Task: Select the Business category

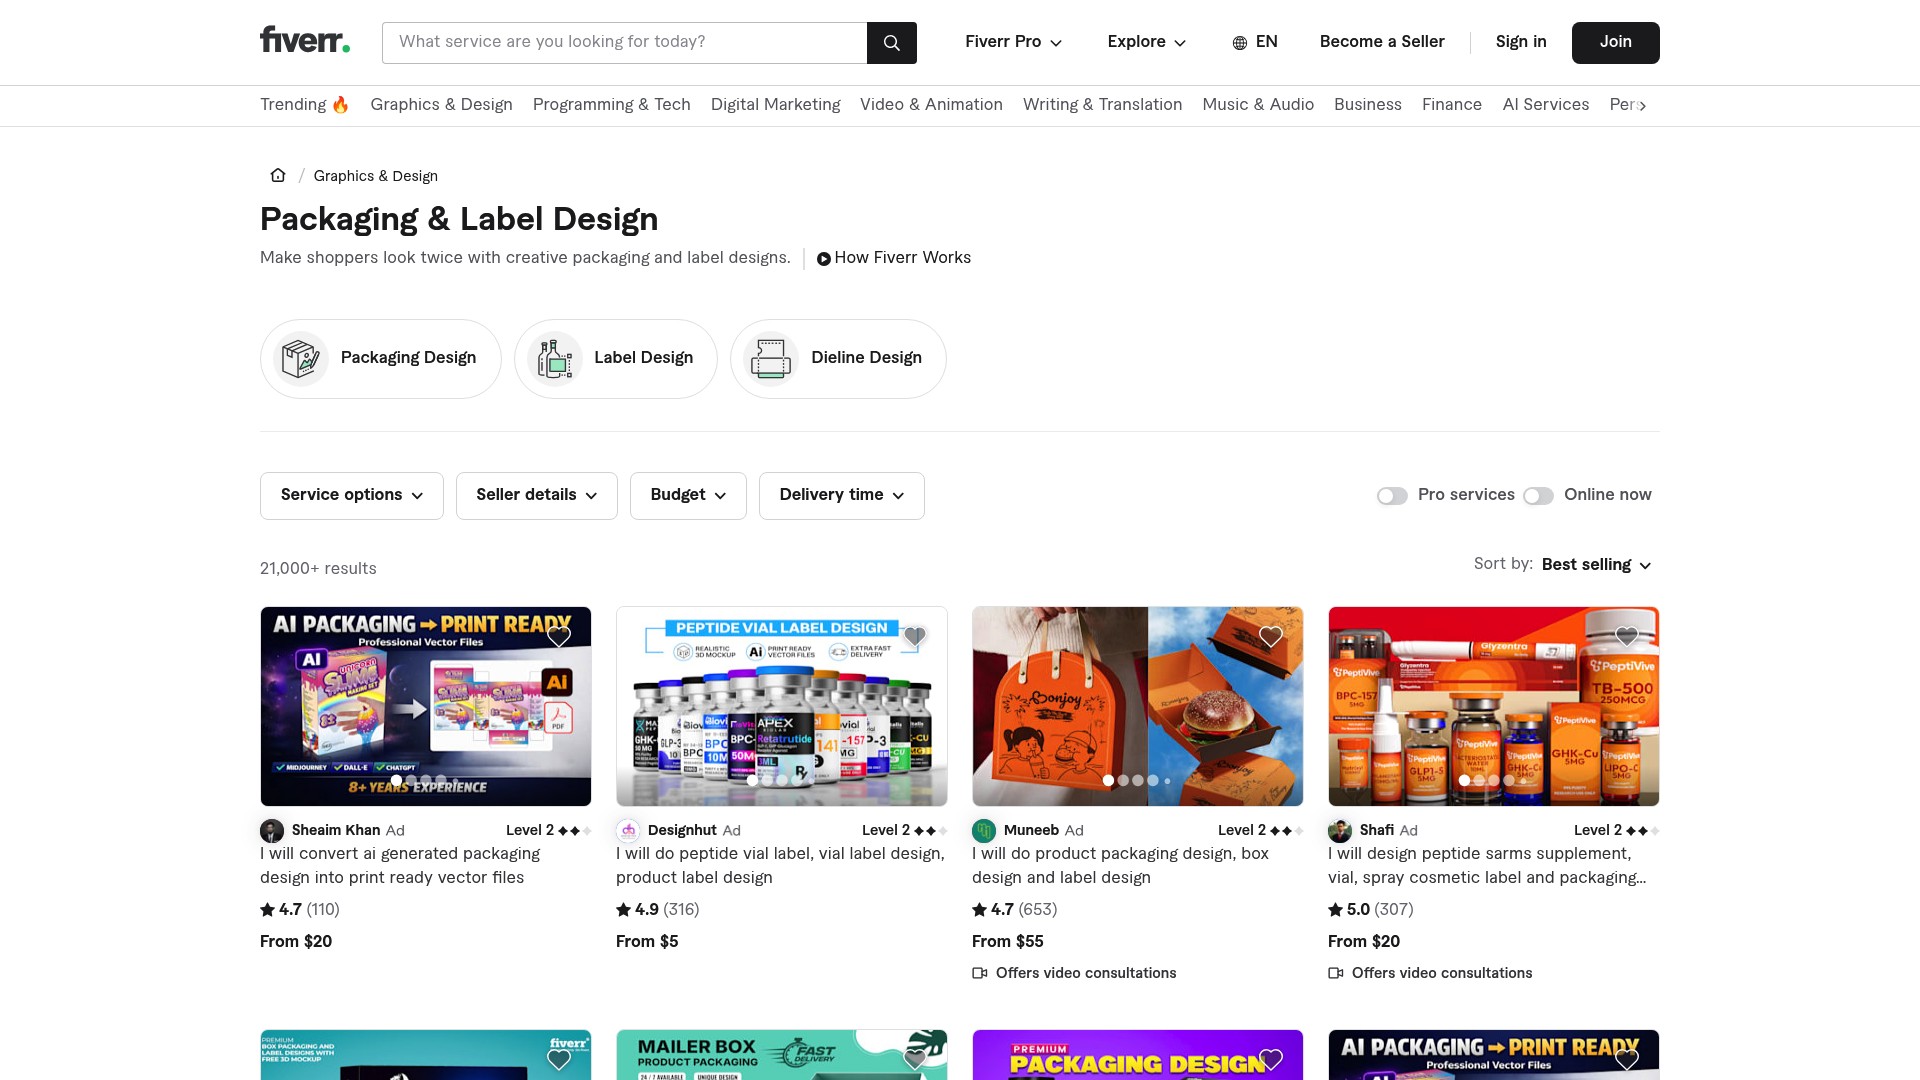Action: [1368, 105]
